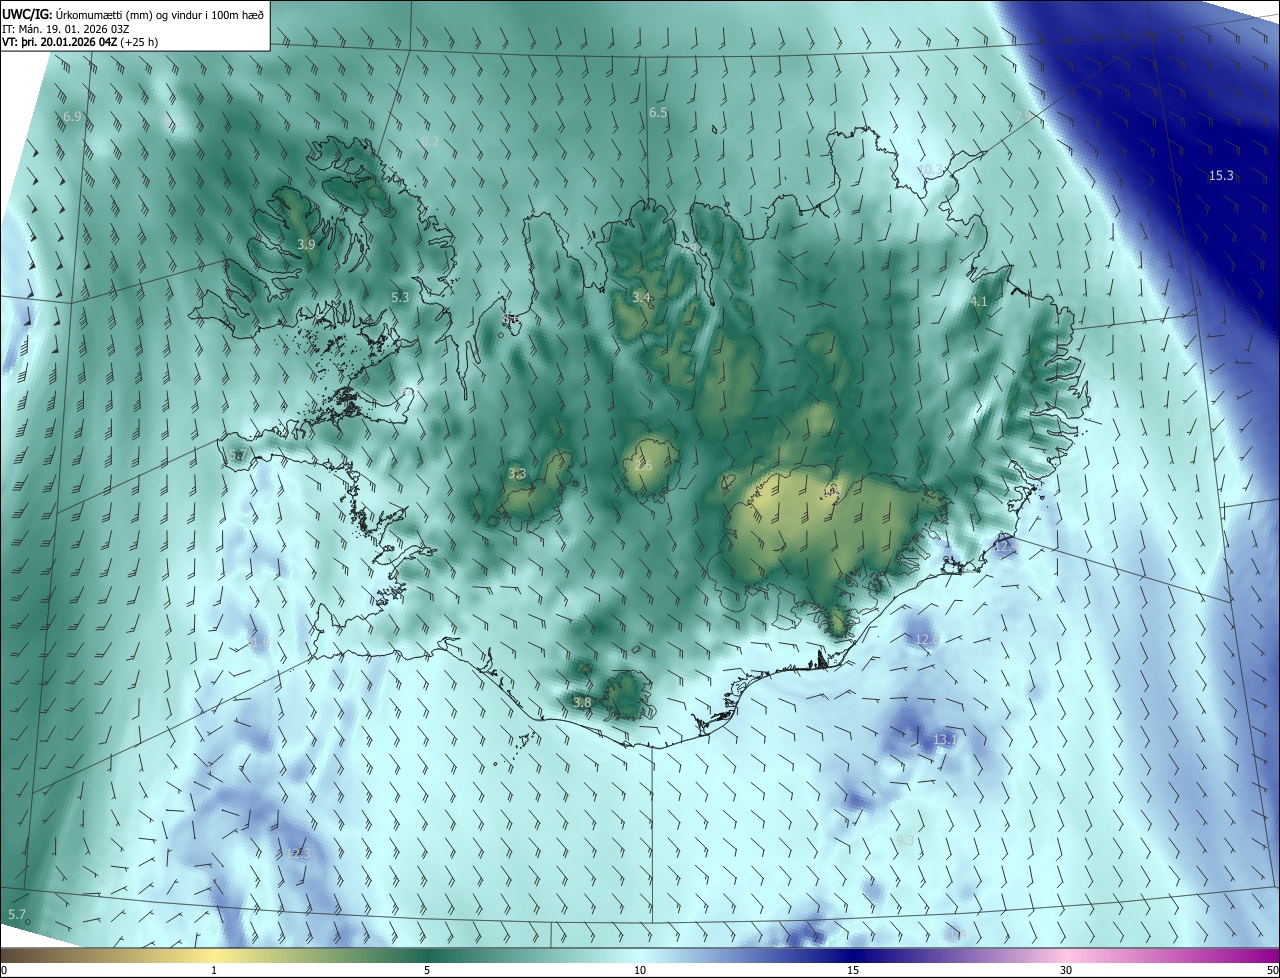1280x978 pixels.
Task: Click the valid time line 'VT: þri. 20.01.2026 04Z (+25 h)'
Action: pyautogui.click(x=80, y=42)
